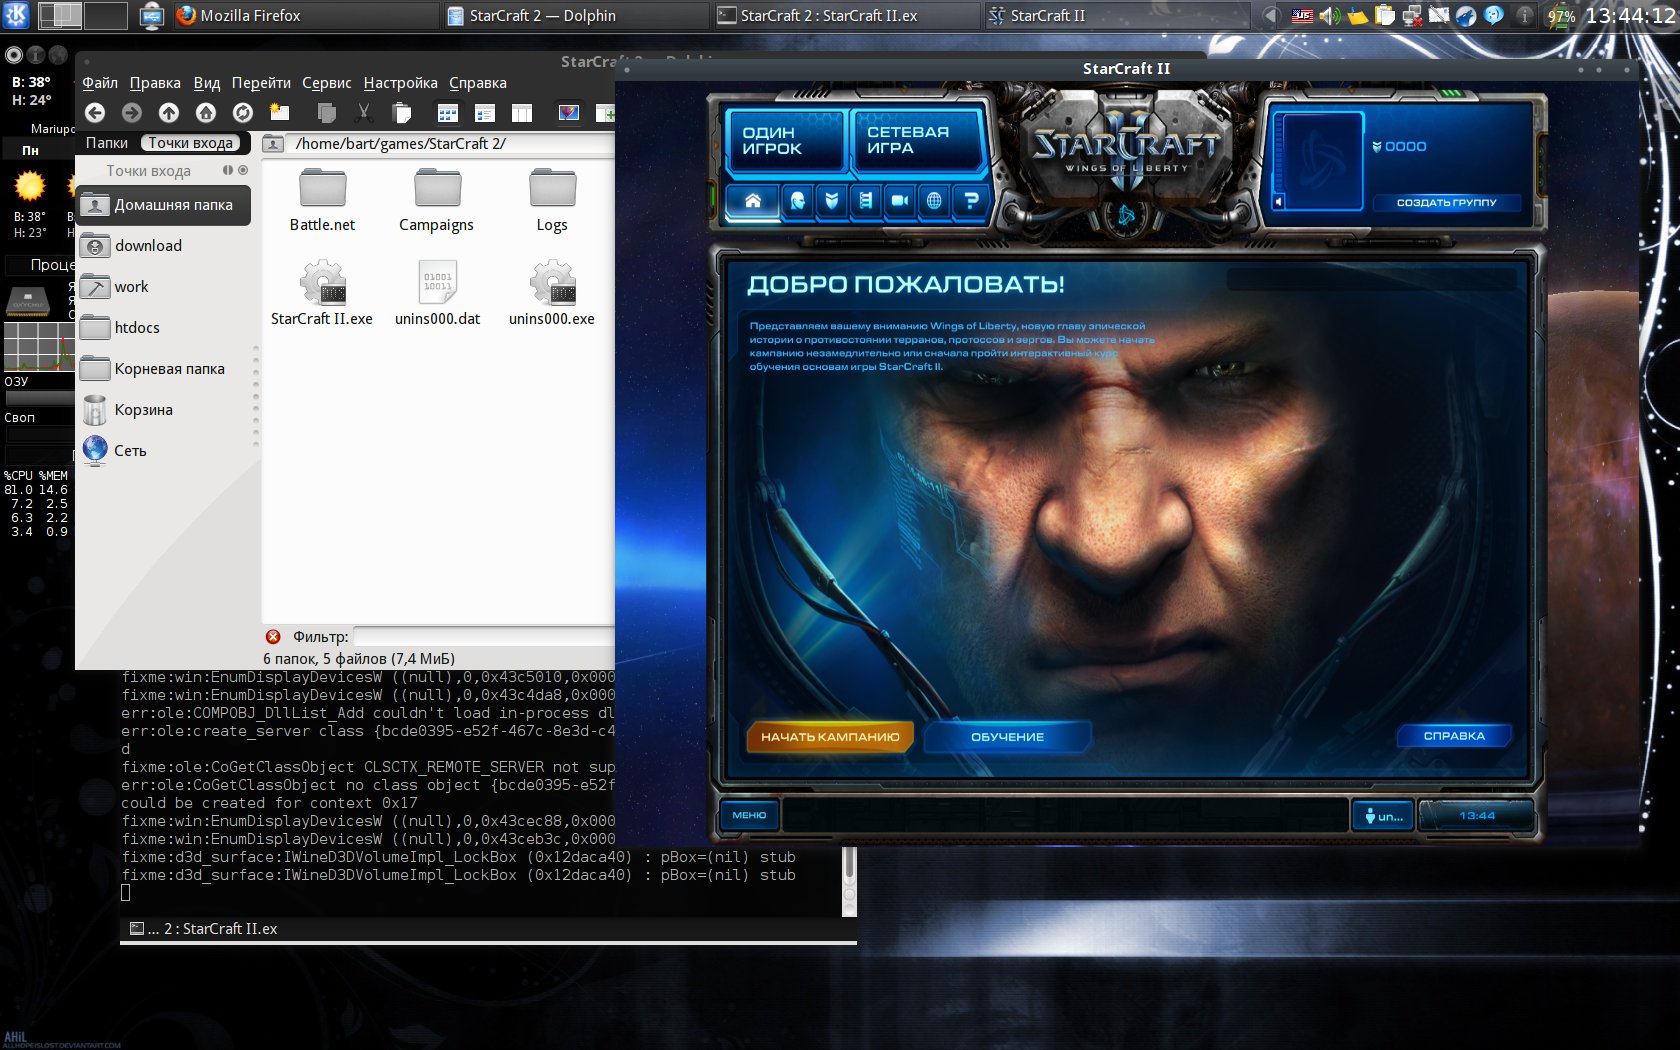Open the replays camera icon in StarCraft II
Screen dimensions: 1680x1050
click(900, 201)
